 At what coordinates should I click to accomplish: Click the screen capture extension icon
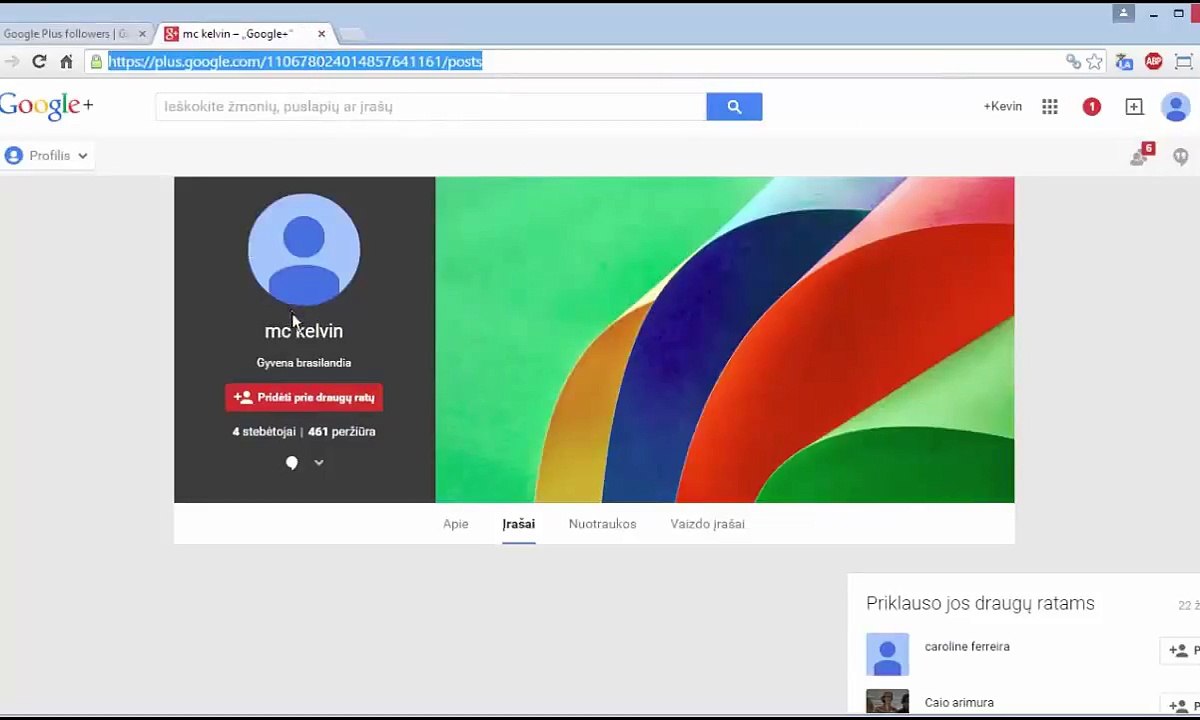[x=1183, y=62]
